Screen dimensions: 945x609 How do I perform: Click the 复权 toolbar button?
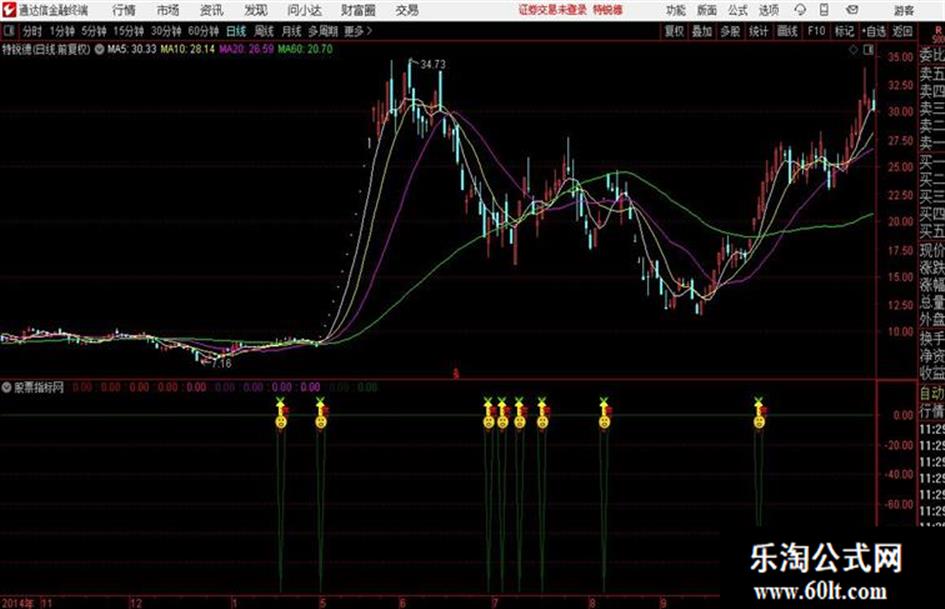pos(674,31)
